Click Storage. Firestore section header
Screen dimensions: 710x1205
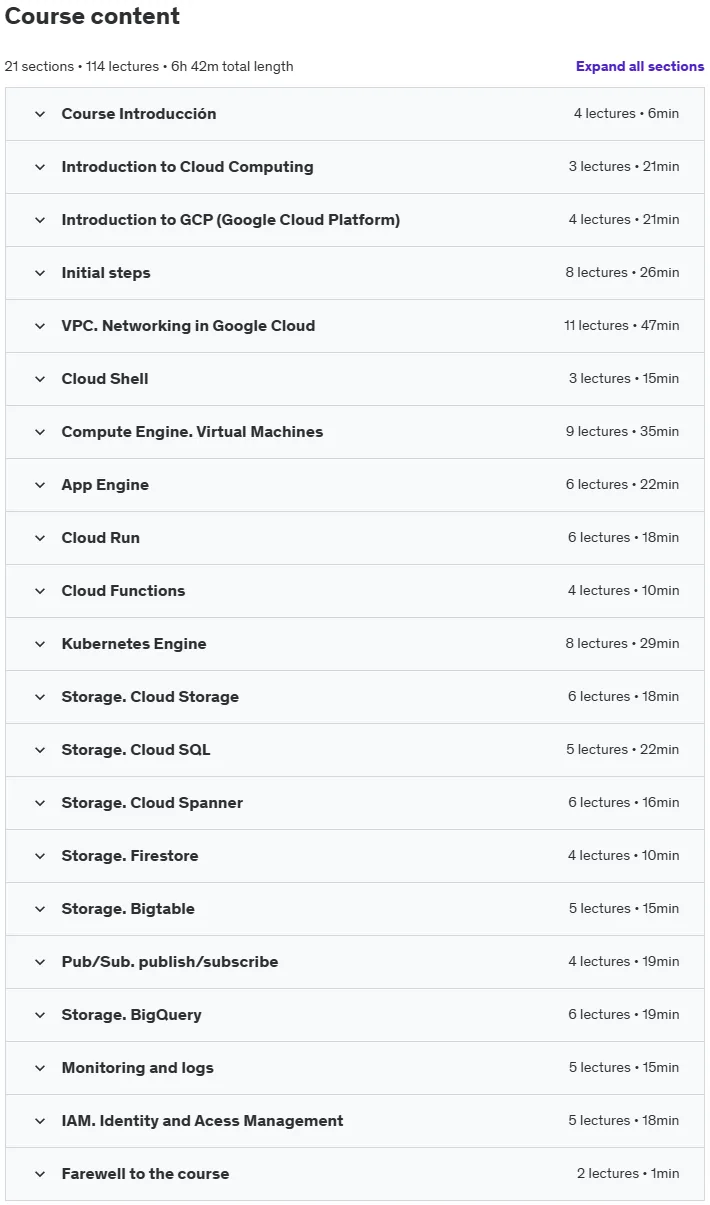coord(355,856)
